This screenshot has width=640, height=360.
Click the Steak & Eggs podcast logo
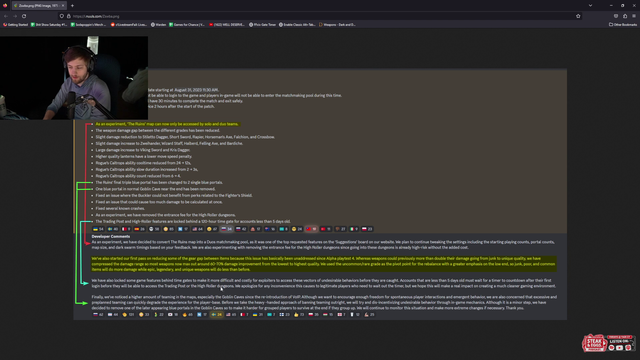[594, 343]
